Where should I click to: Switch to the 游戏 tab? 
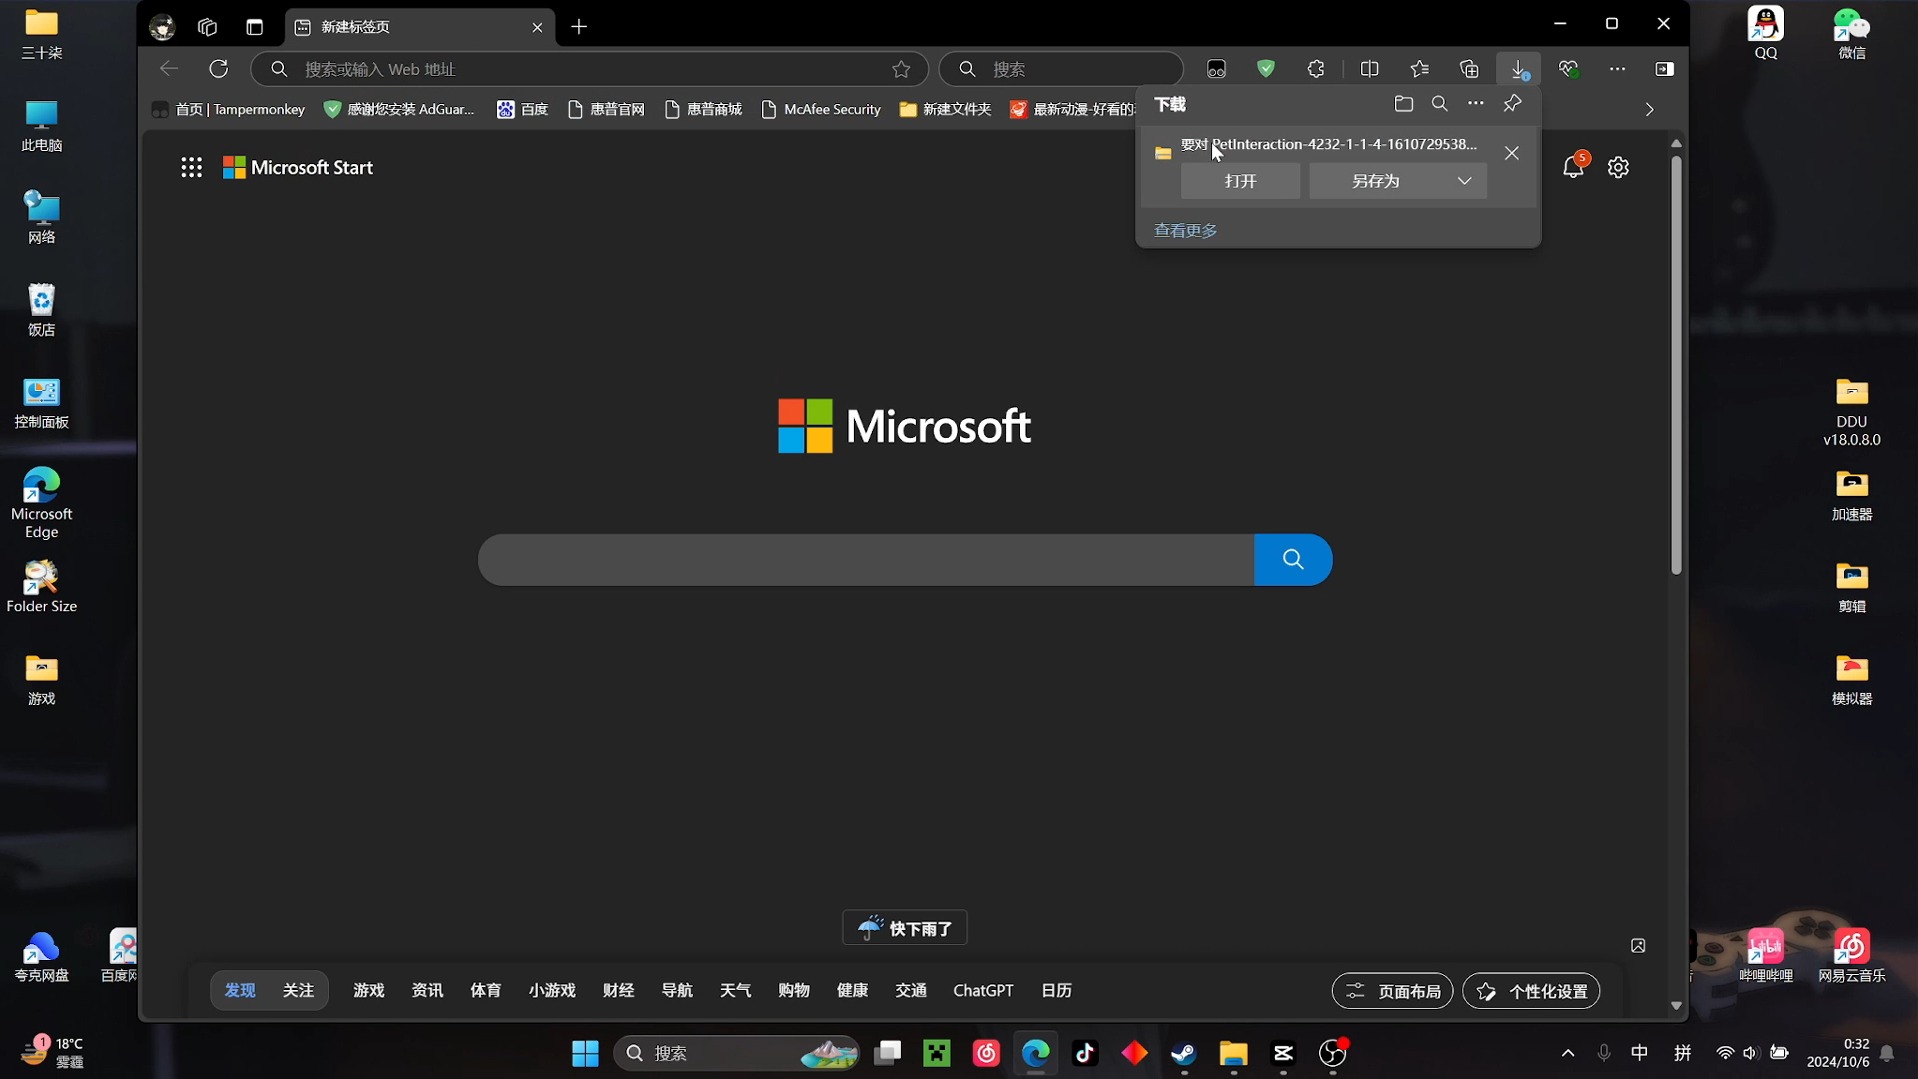click(x=369, y=990)
